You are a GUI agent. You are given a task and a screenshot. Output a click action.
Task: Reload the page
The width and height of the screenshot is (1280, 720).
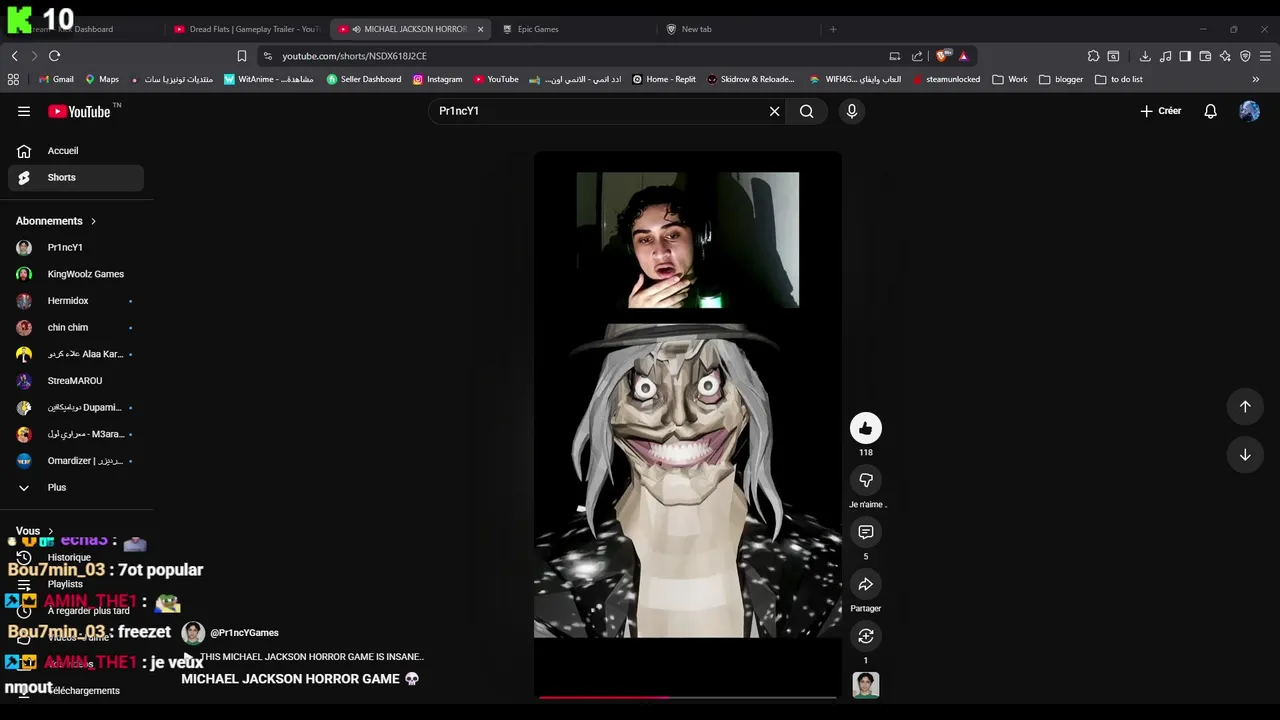[54, 56]
